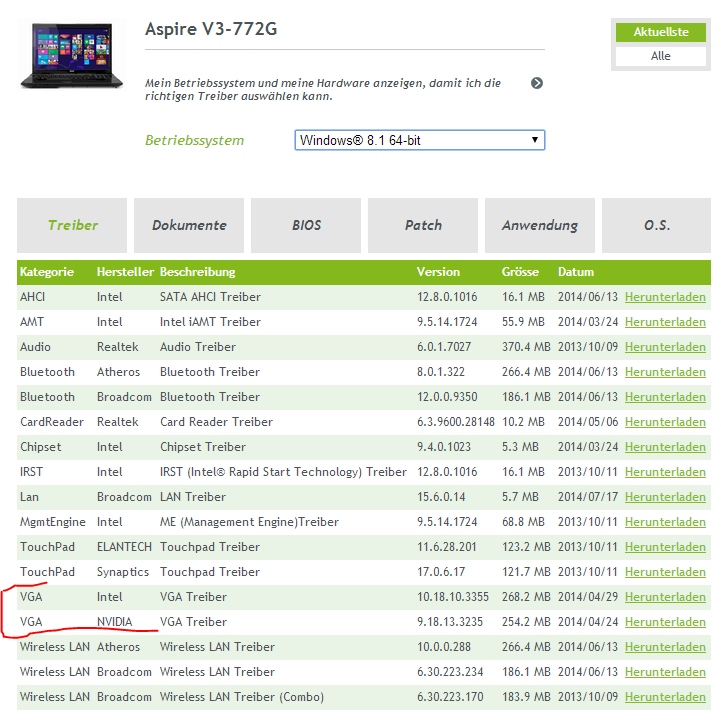Download the Intel SATA AHCI Treiber

pos(665,297)
